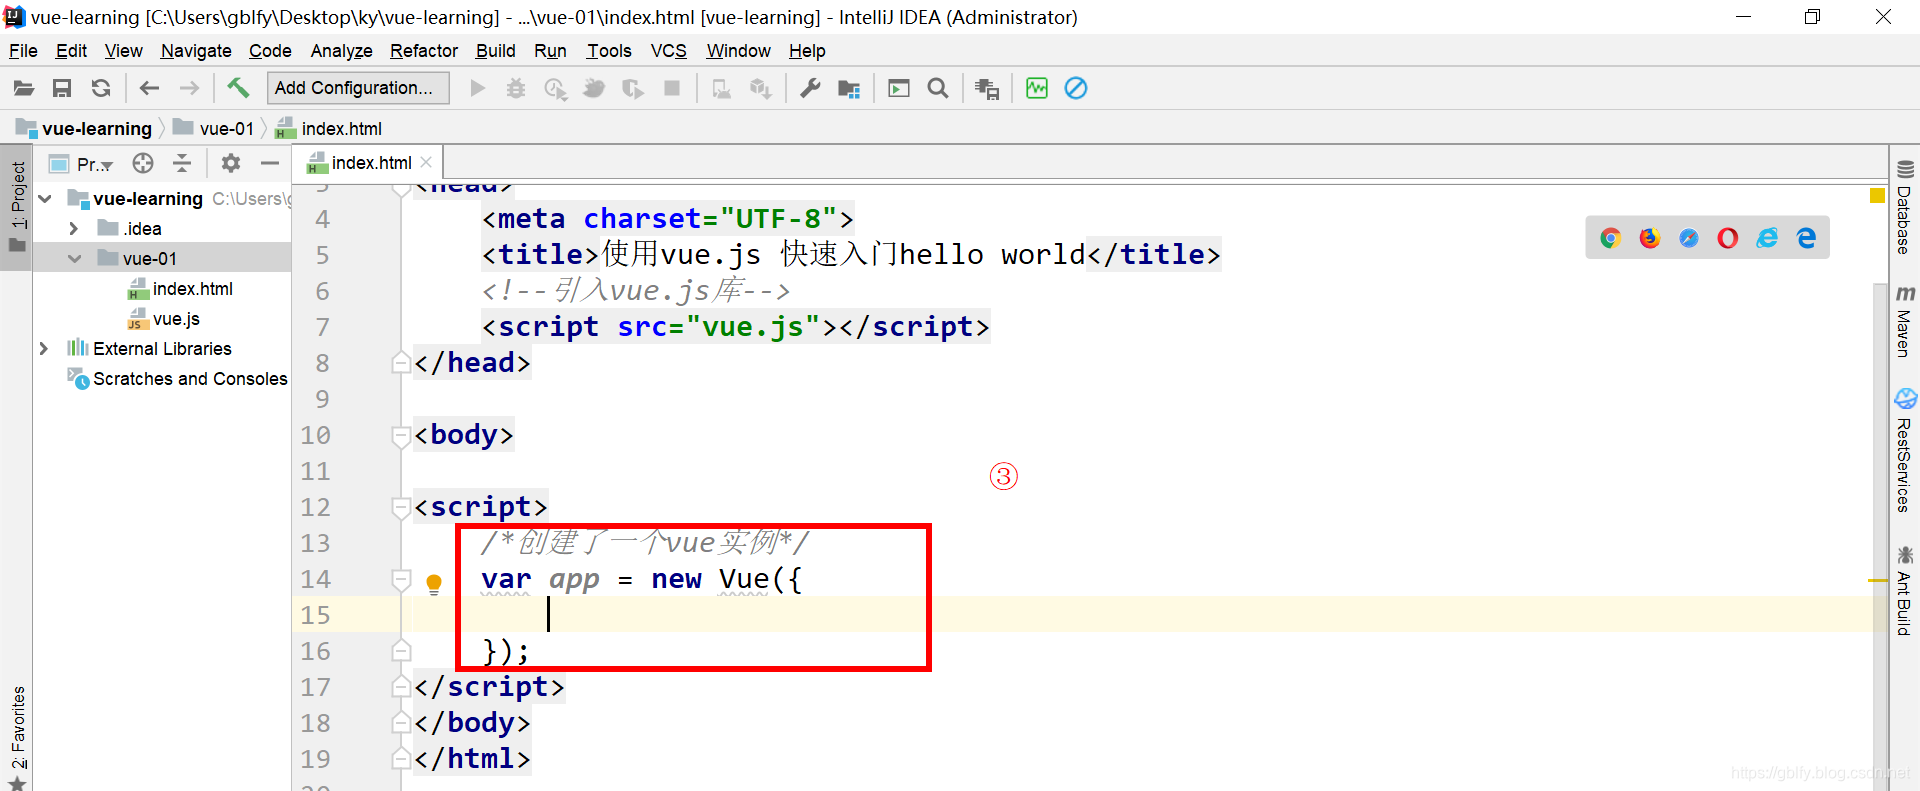The width and height of the screenshot is (1920, 791).
Task: Open in Internet Explorer browser icon
Action: click(x=1767, y=238)
